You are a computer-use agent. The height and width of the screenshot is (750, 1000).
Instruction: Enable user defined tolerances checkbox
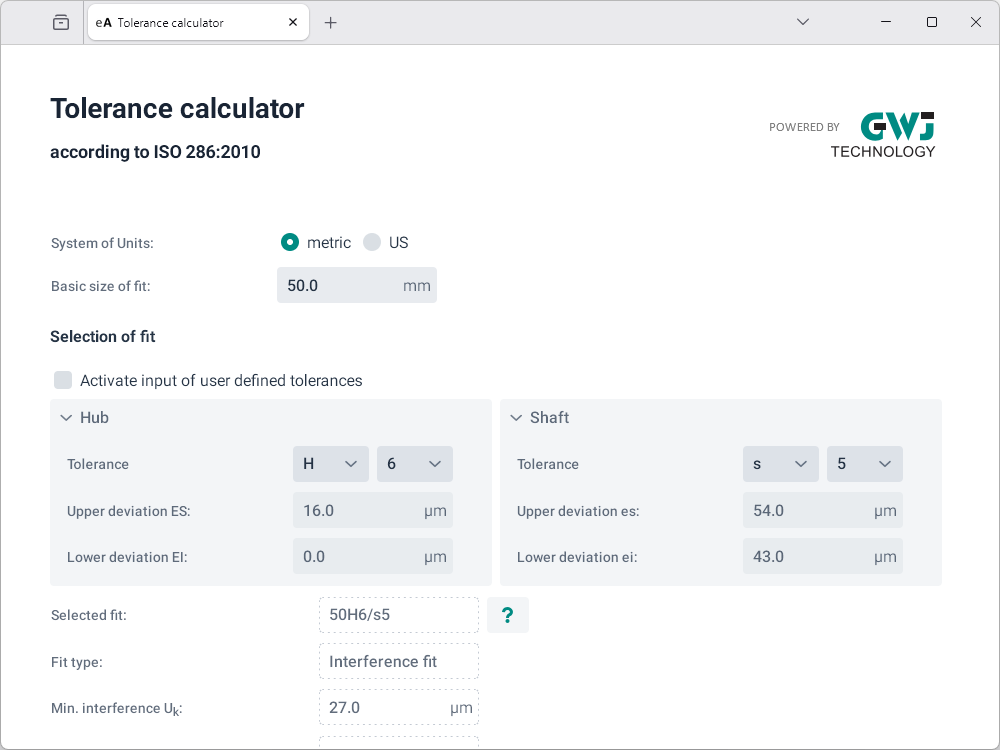[64, 380]
